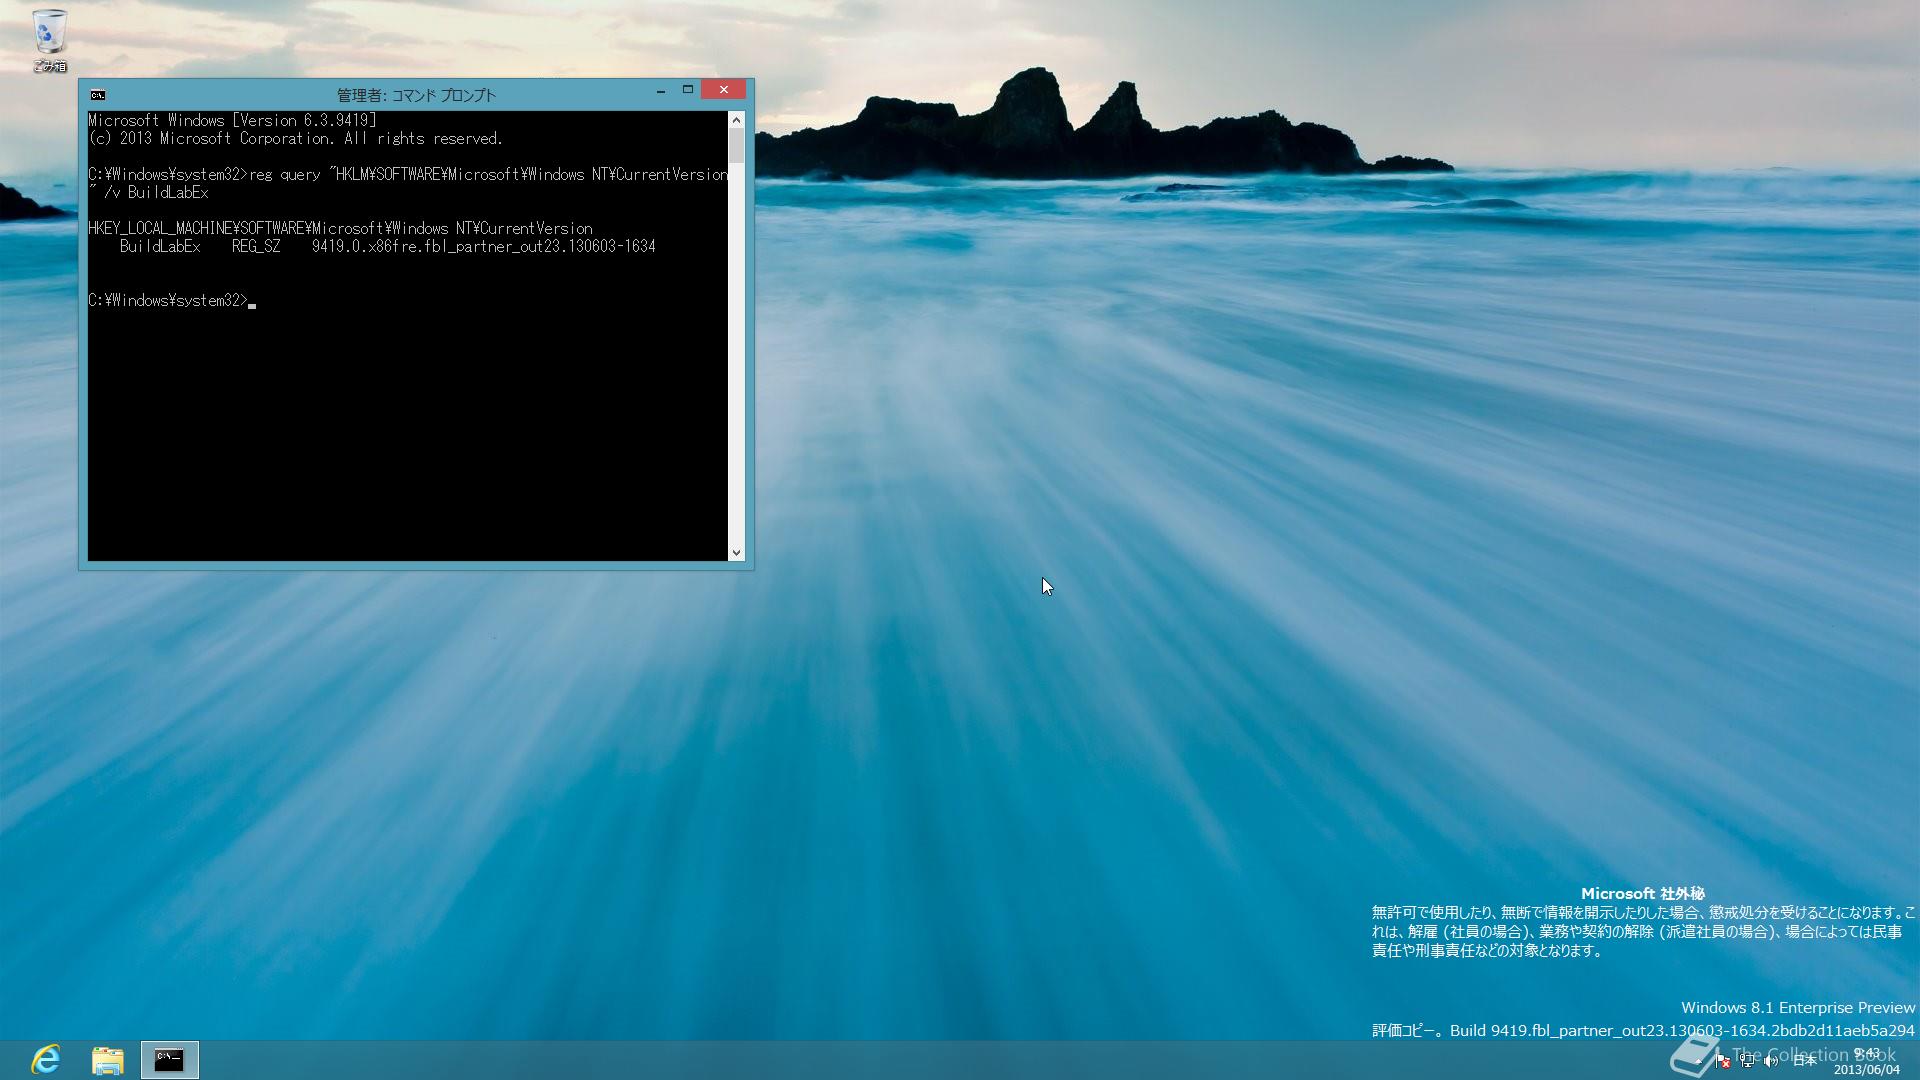The width and height of the screenshot is (1920, 1080).
Task: Open volume speaker icon in tray
Action: 1771,1061
